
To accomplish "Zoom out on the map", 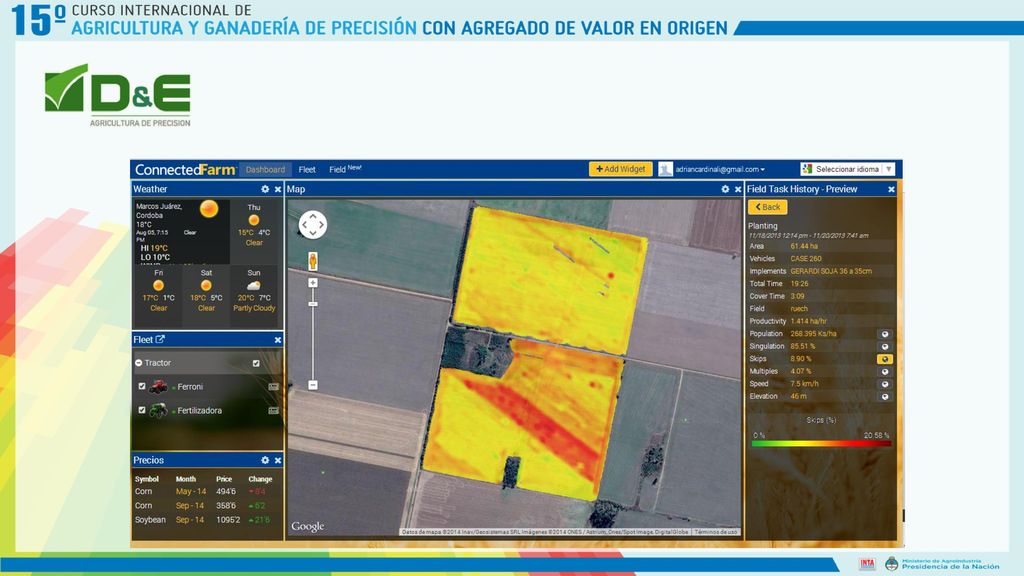I will pos(313,385).
